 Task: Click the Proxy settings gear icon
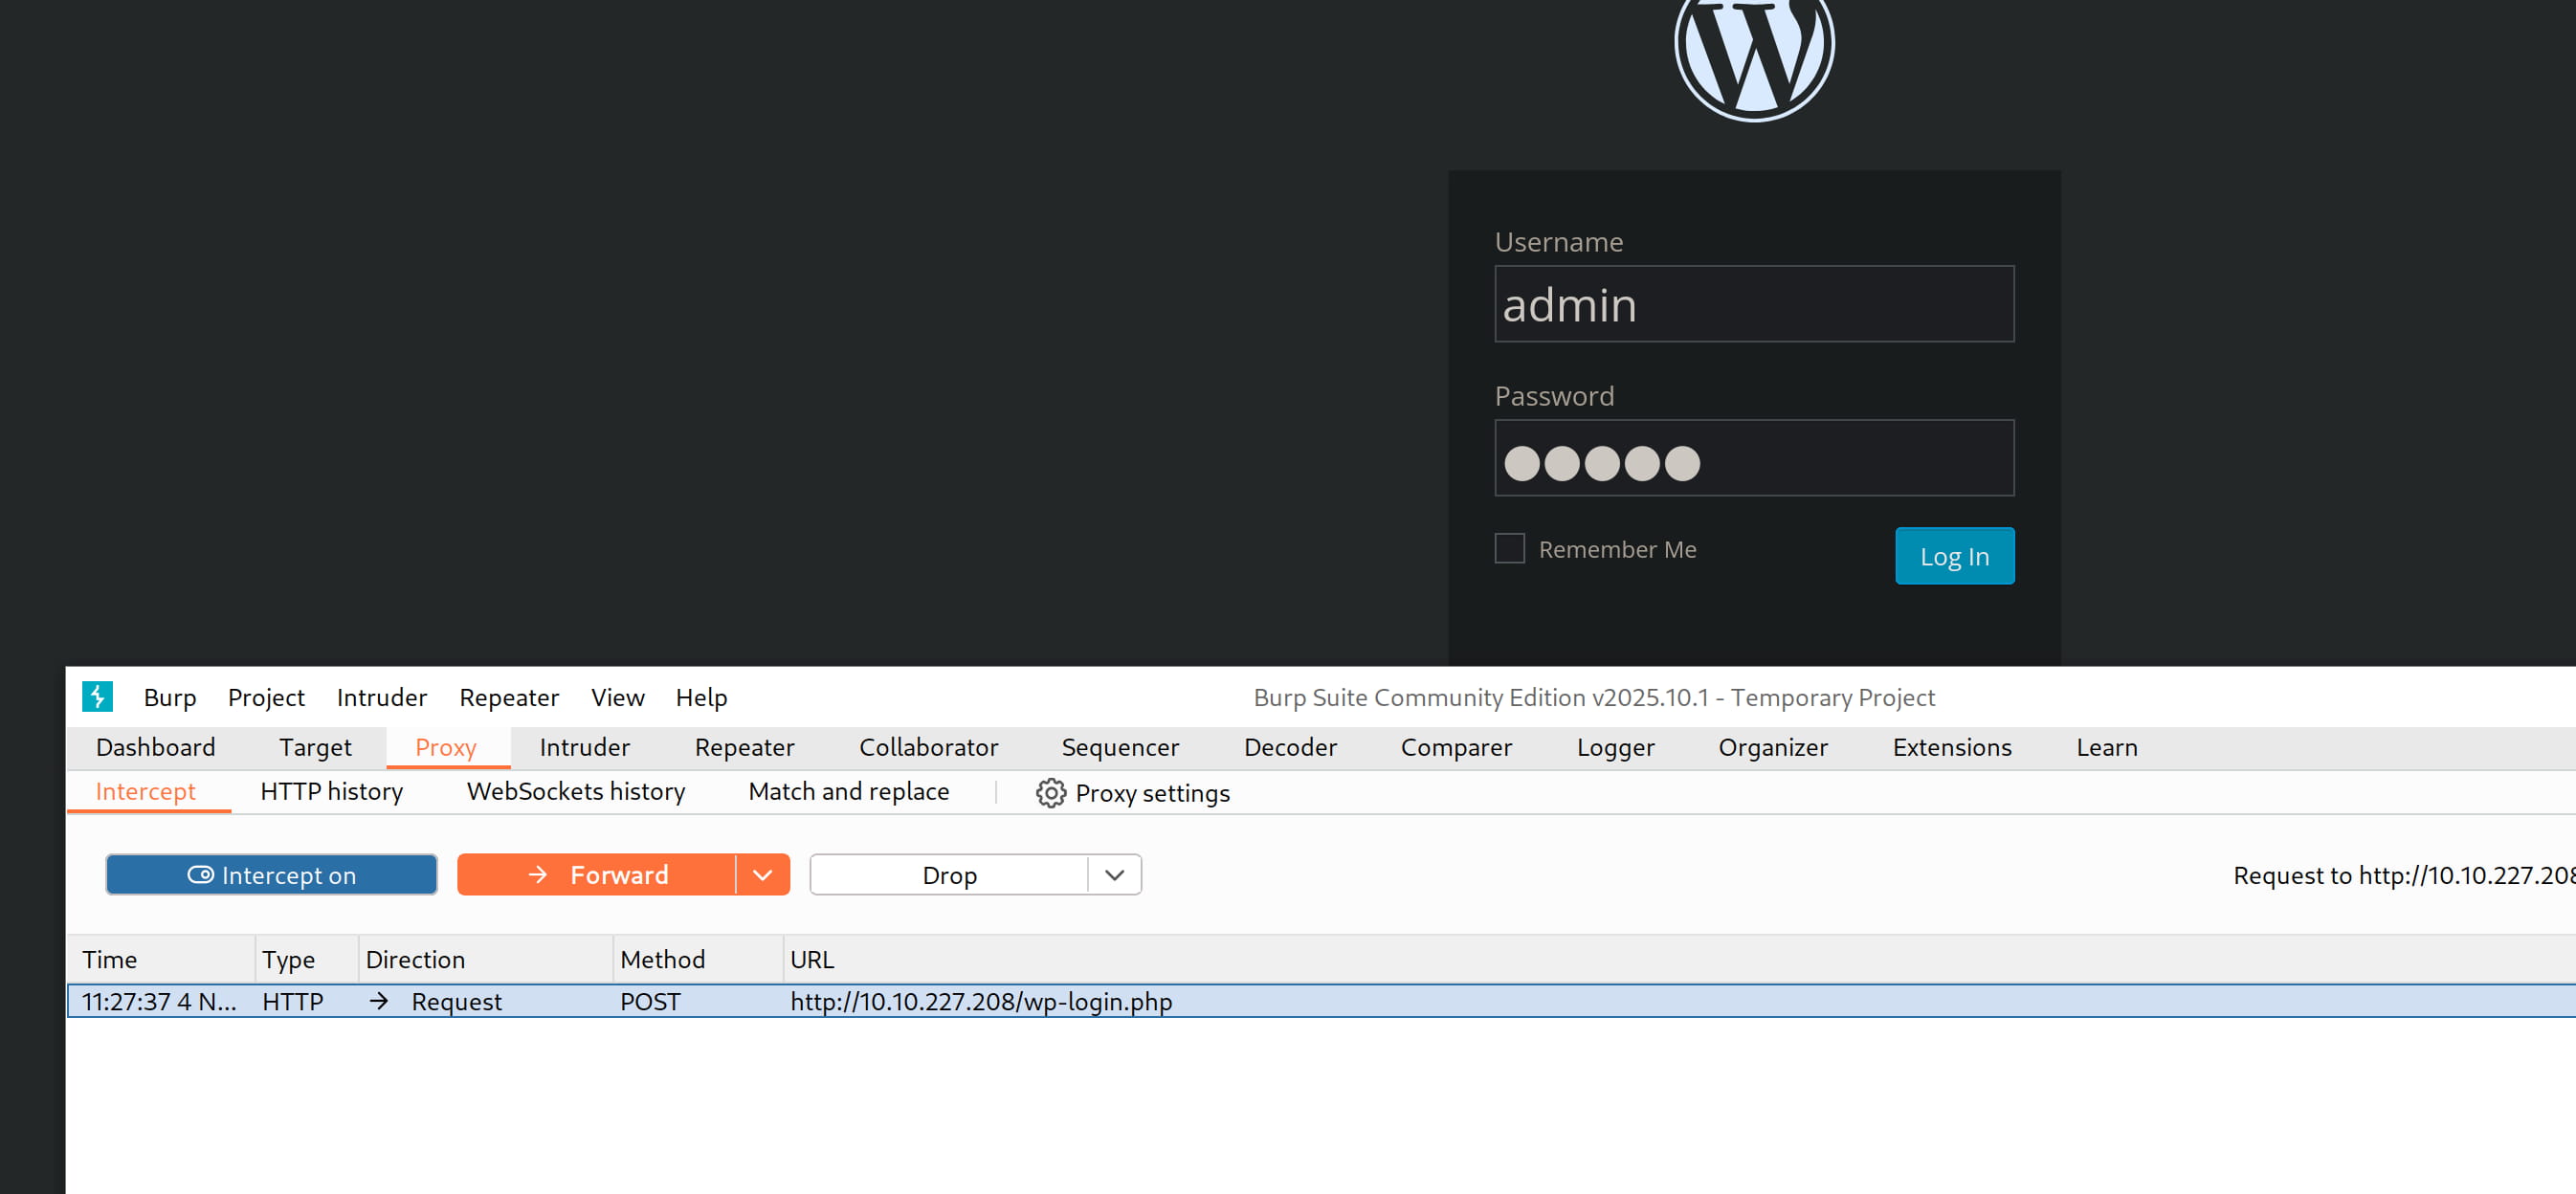tap(1050, 793)
